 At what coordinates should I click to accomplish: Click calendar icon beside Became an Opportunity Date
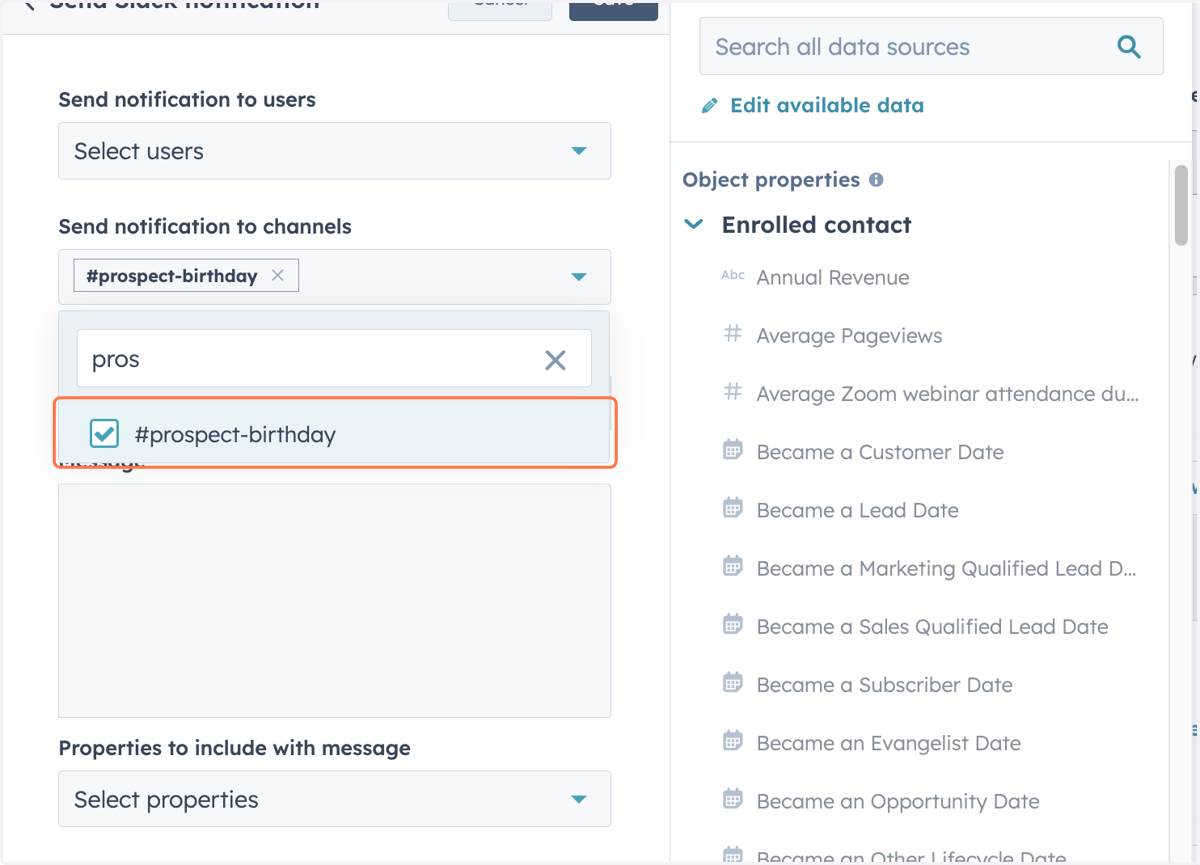point(733,799)
